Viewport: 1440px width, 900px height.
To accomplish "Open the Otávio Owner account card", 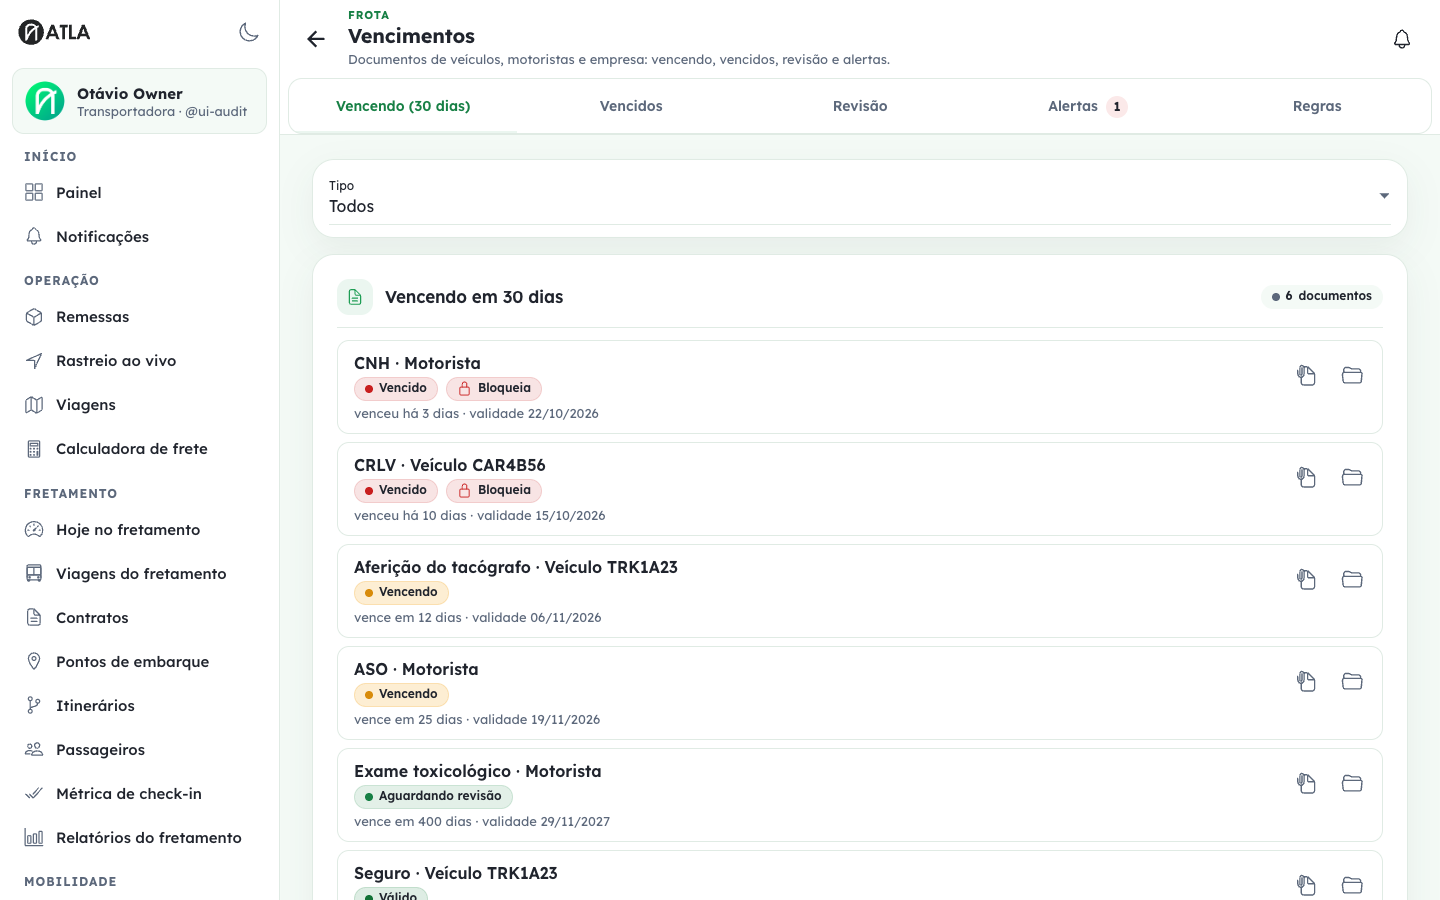I will (x=139, y=101).
